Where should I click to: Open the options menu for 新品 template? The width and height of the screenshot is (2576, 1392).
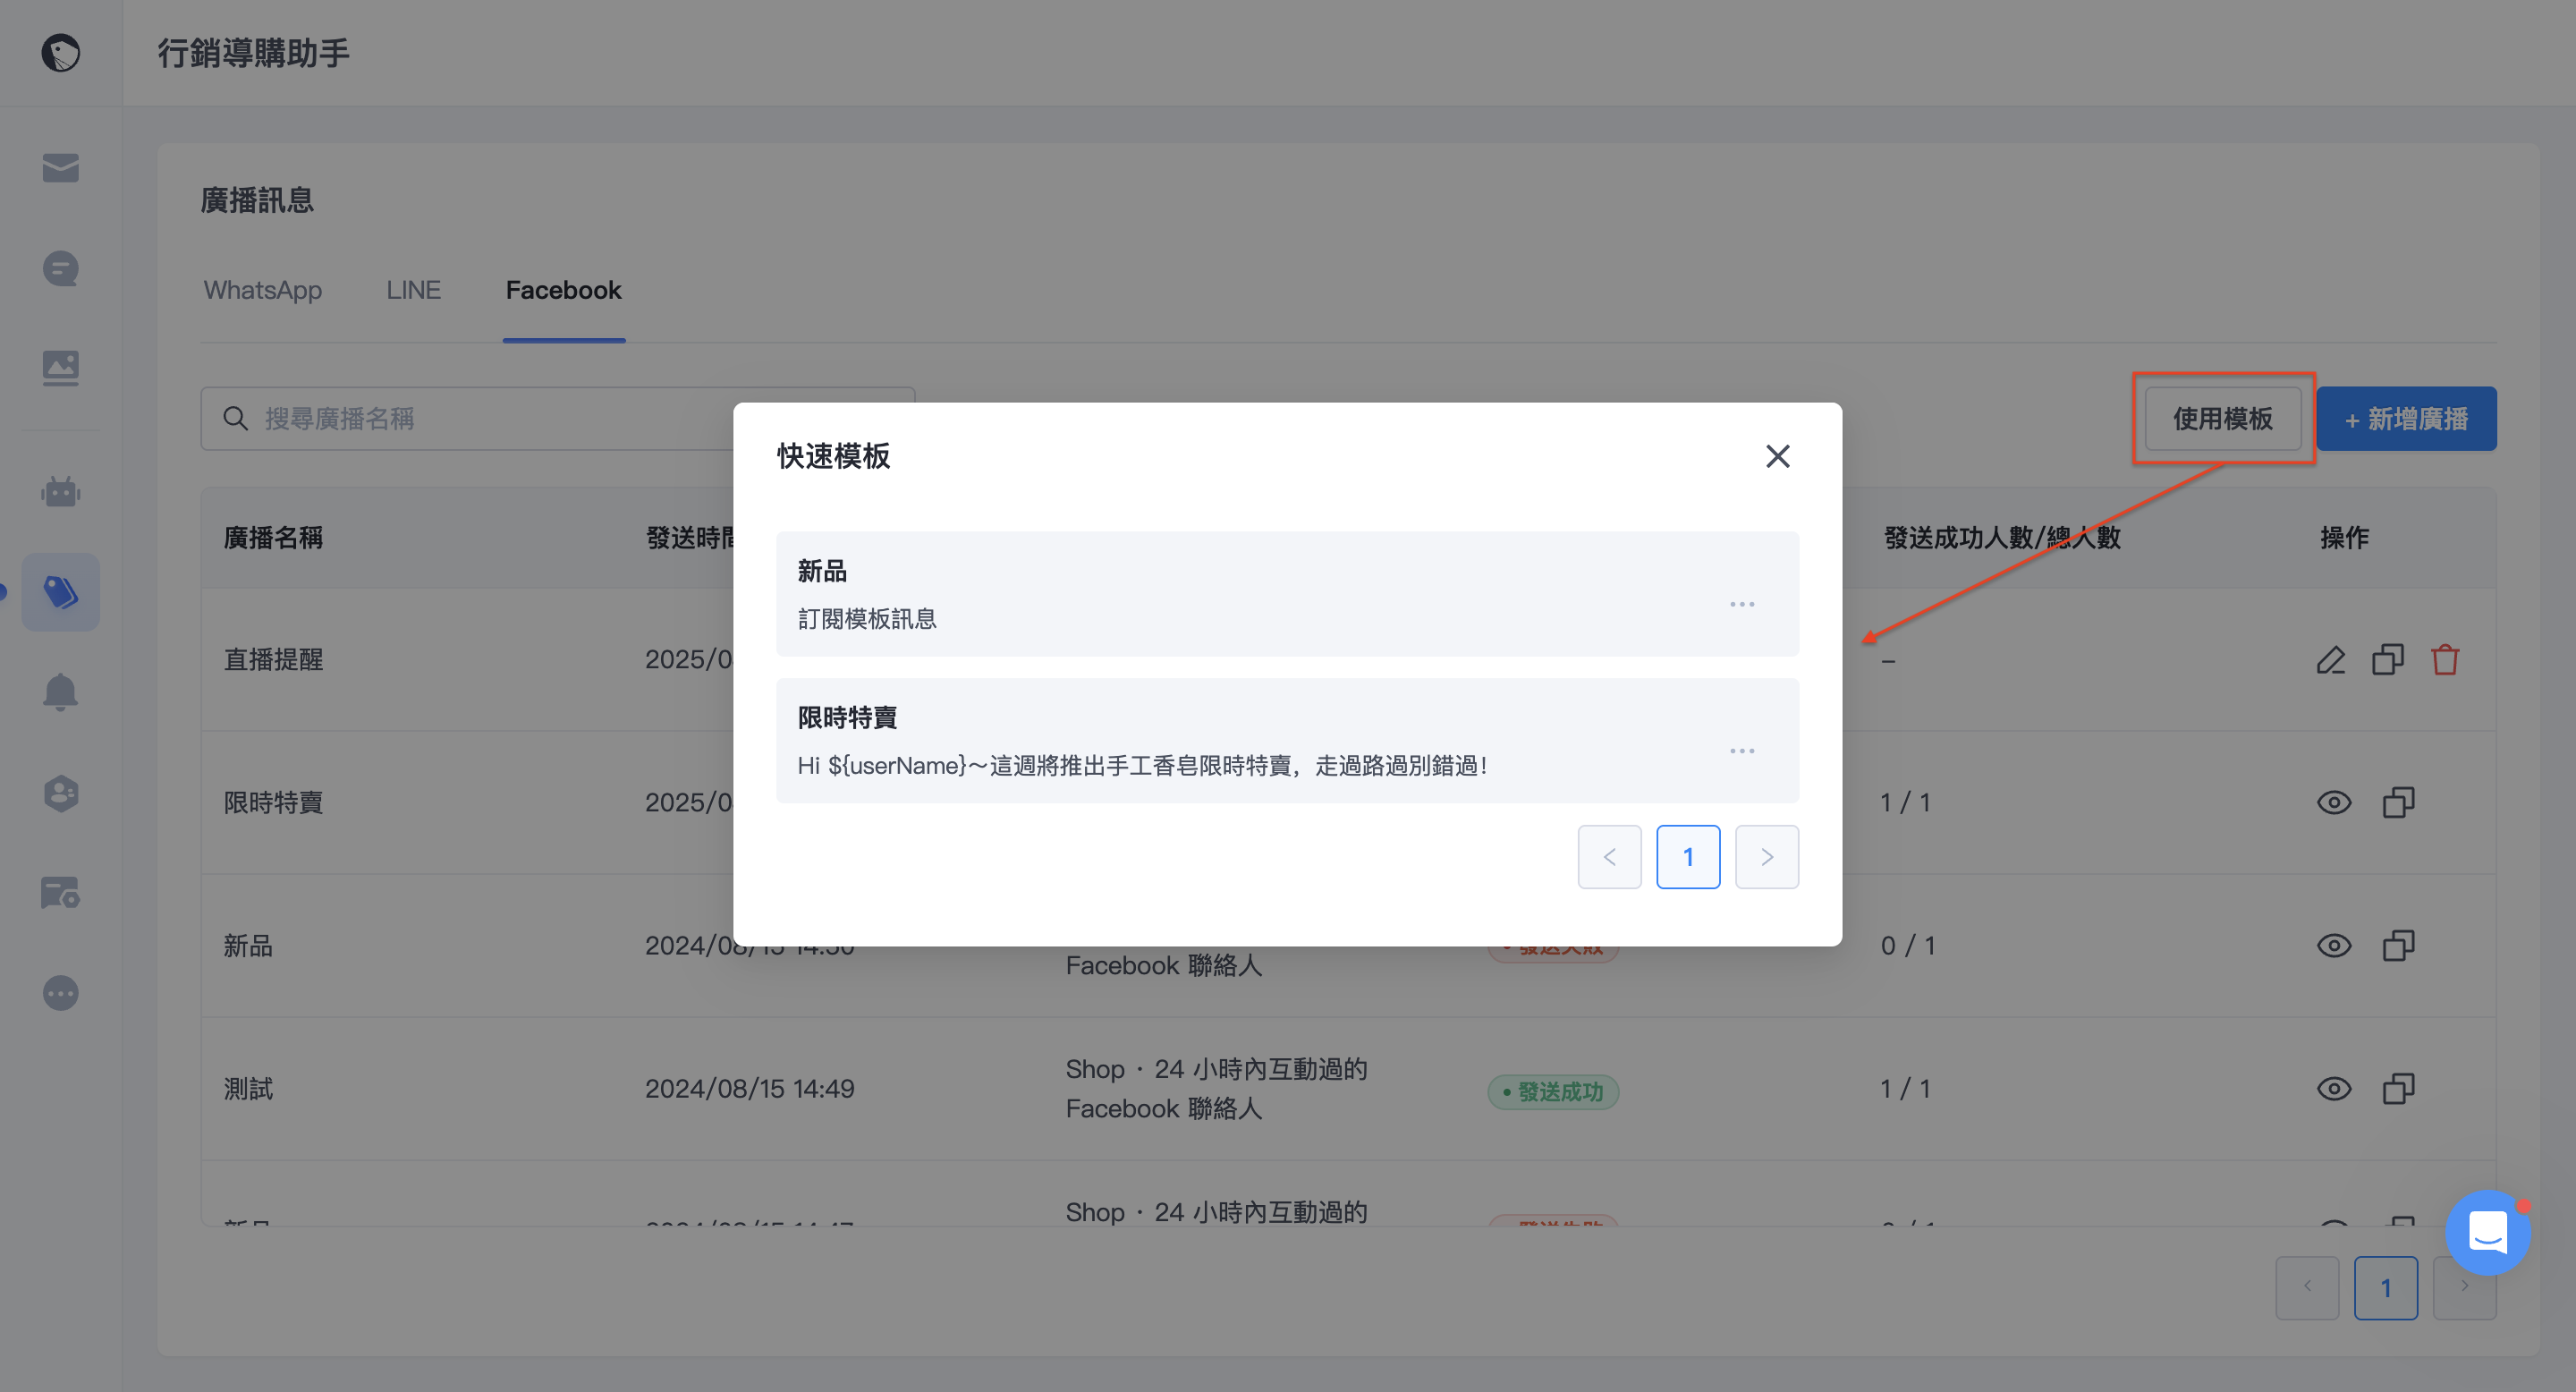coord(1742,604)
